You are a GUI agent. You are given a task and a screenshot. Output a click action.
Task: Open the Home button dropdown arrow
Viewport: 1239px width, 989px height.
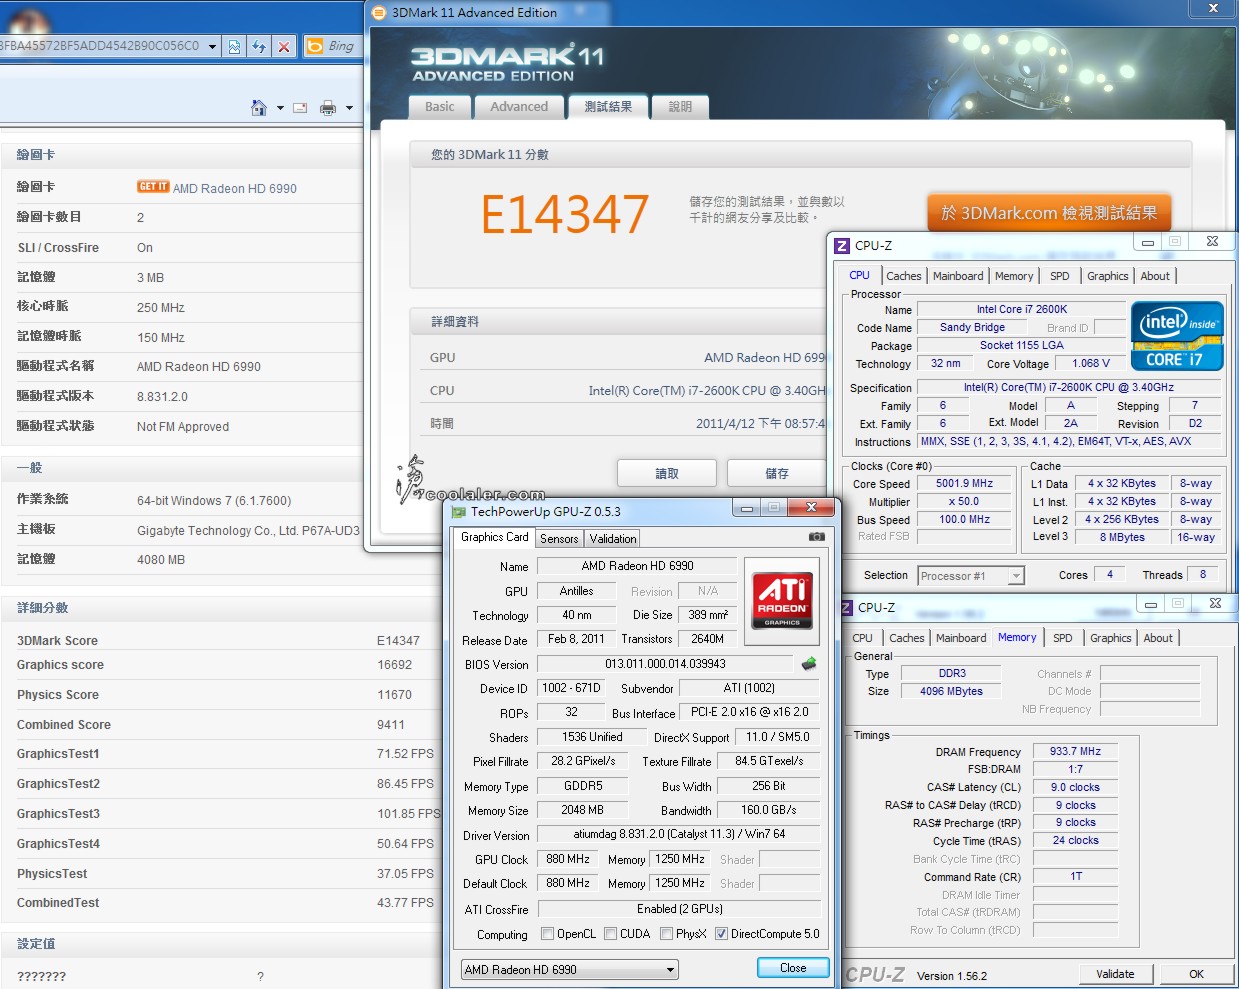280,108
